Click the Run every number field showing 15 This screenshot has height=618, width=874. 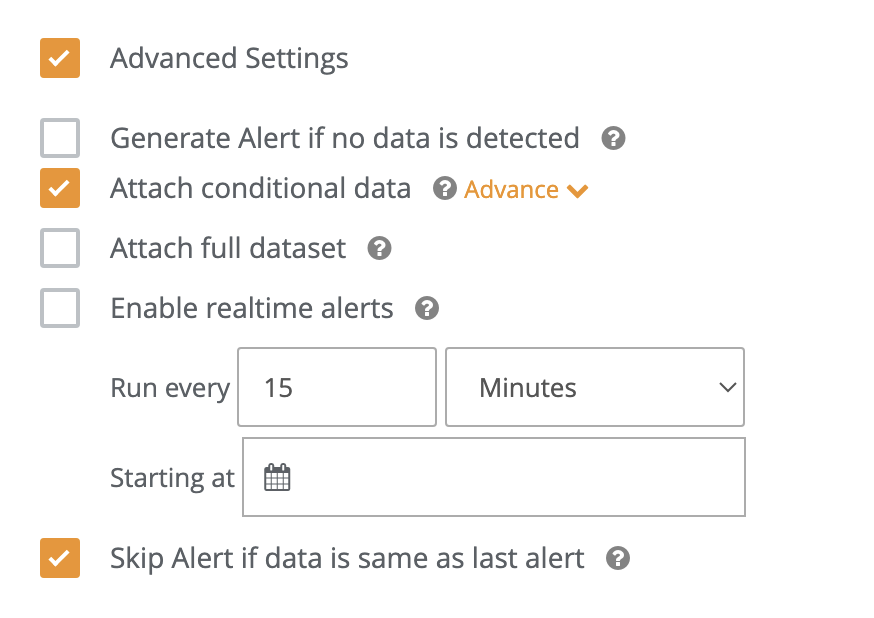point(336,387)
